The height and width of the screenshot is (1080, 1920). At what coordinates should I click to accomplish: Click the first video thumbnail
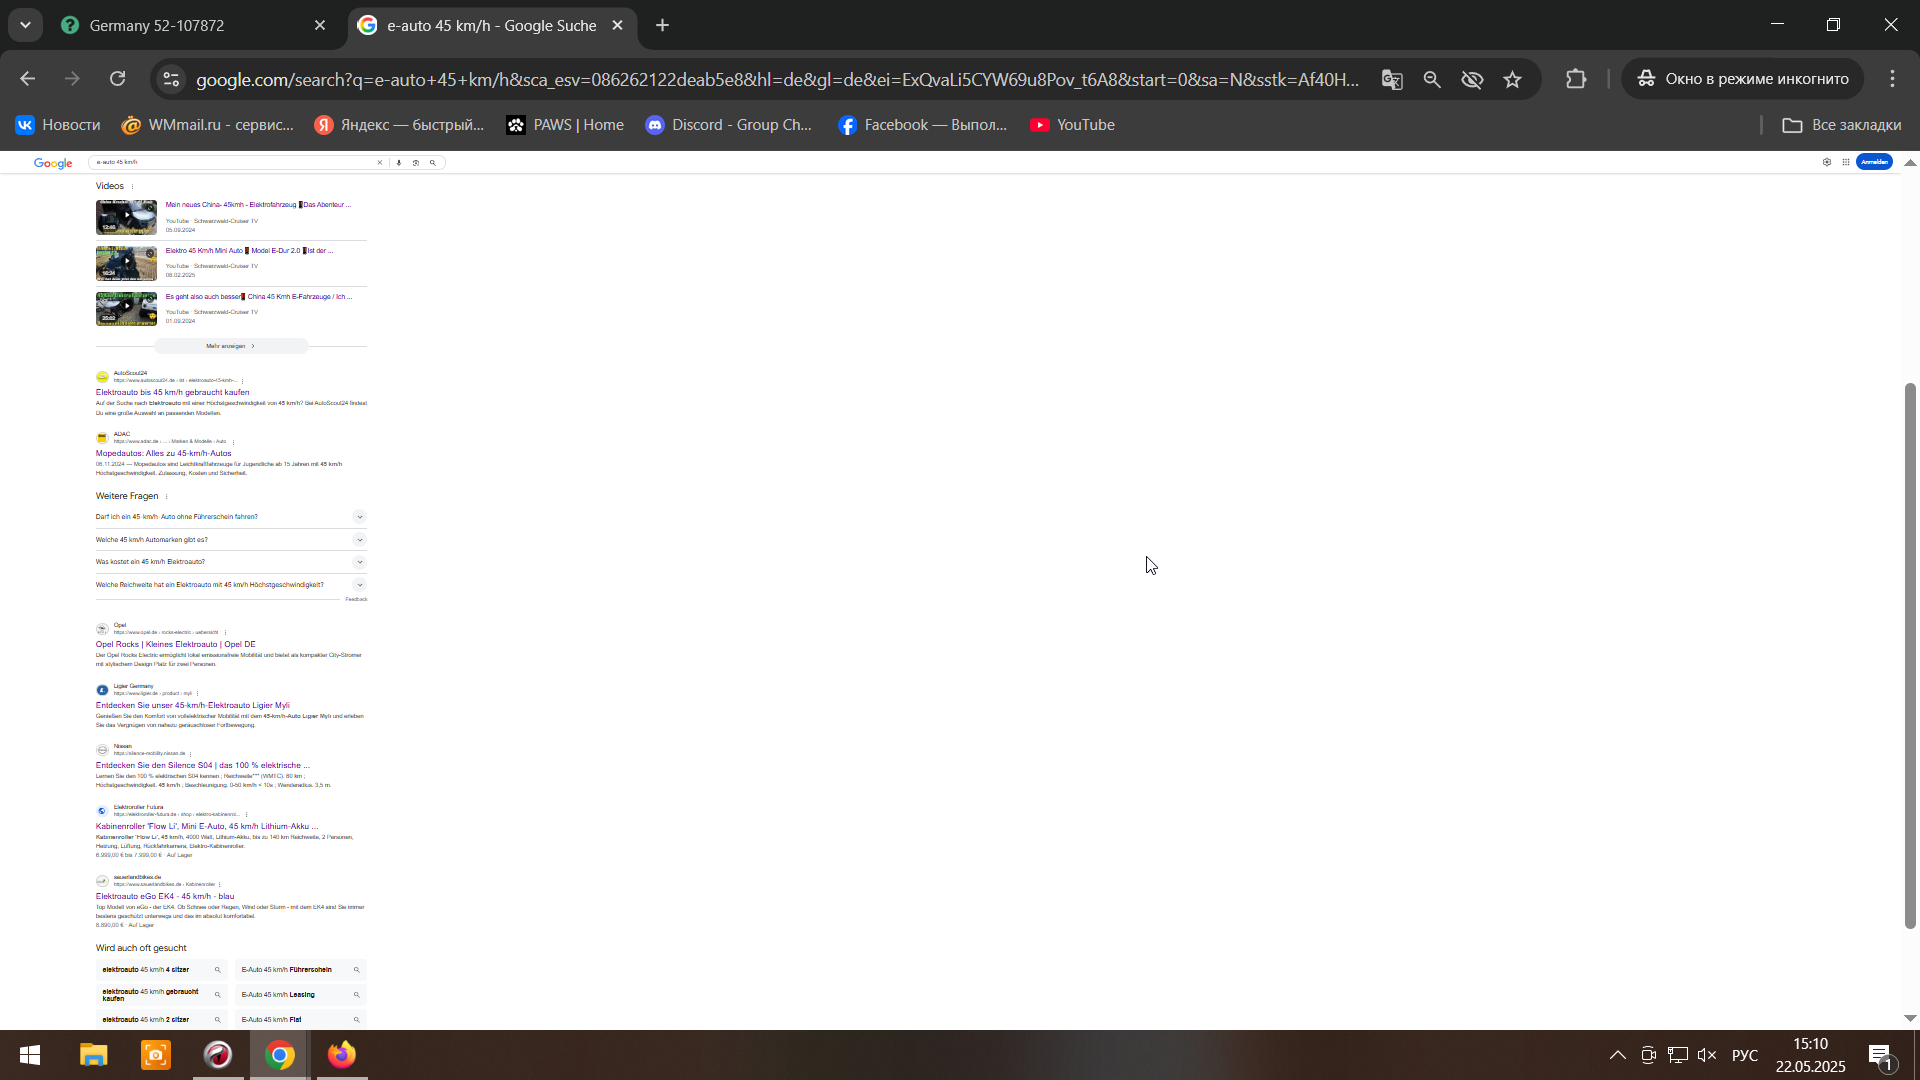point(126,217)
